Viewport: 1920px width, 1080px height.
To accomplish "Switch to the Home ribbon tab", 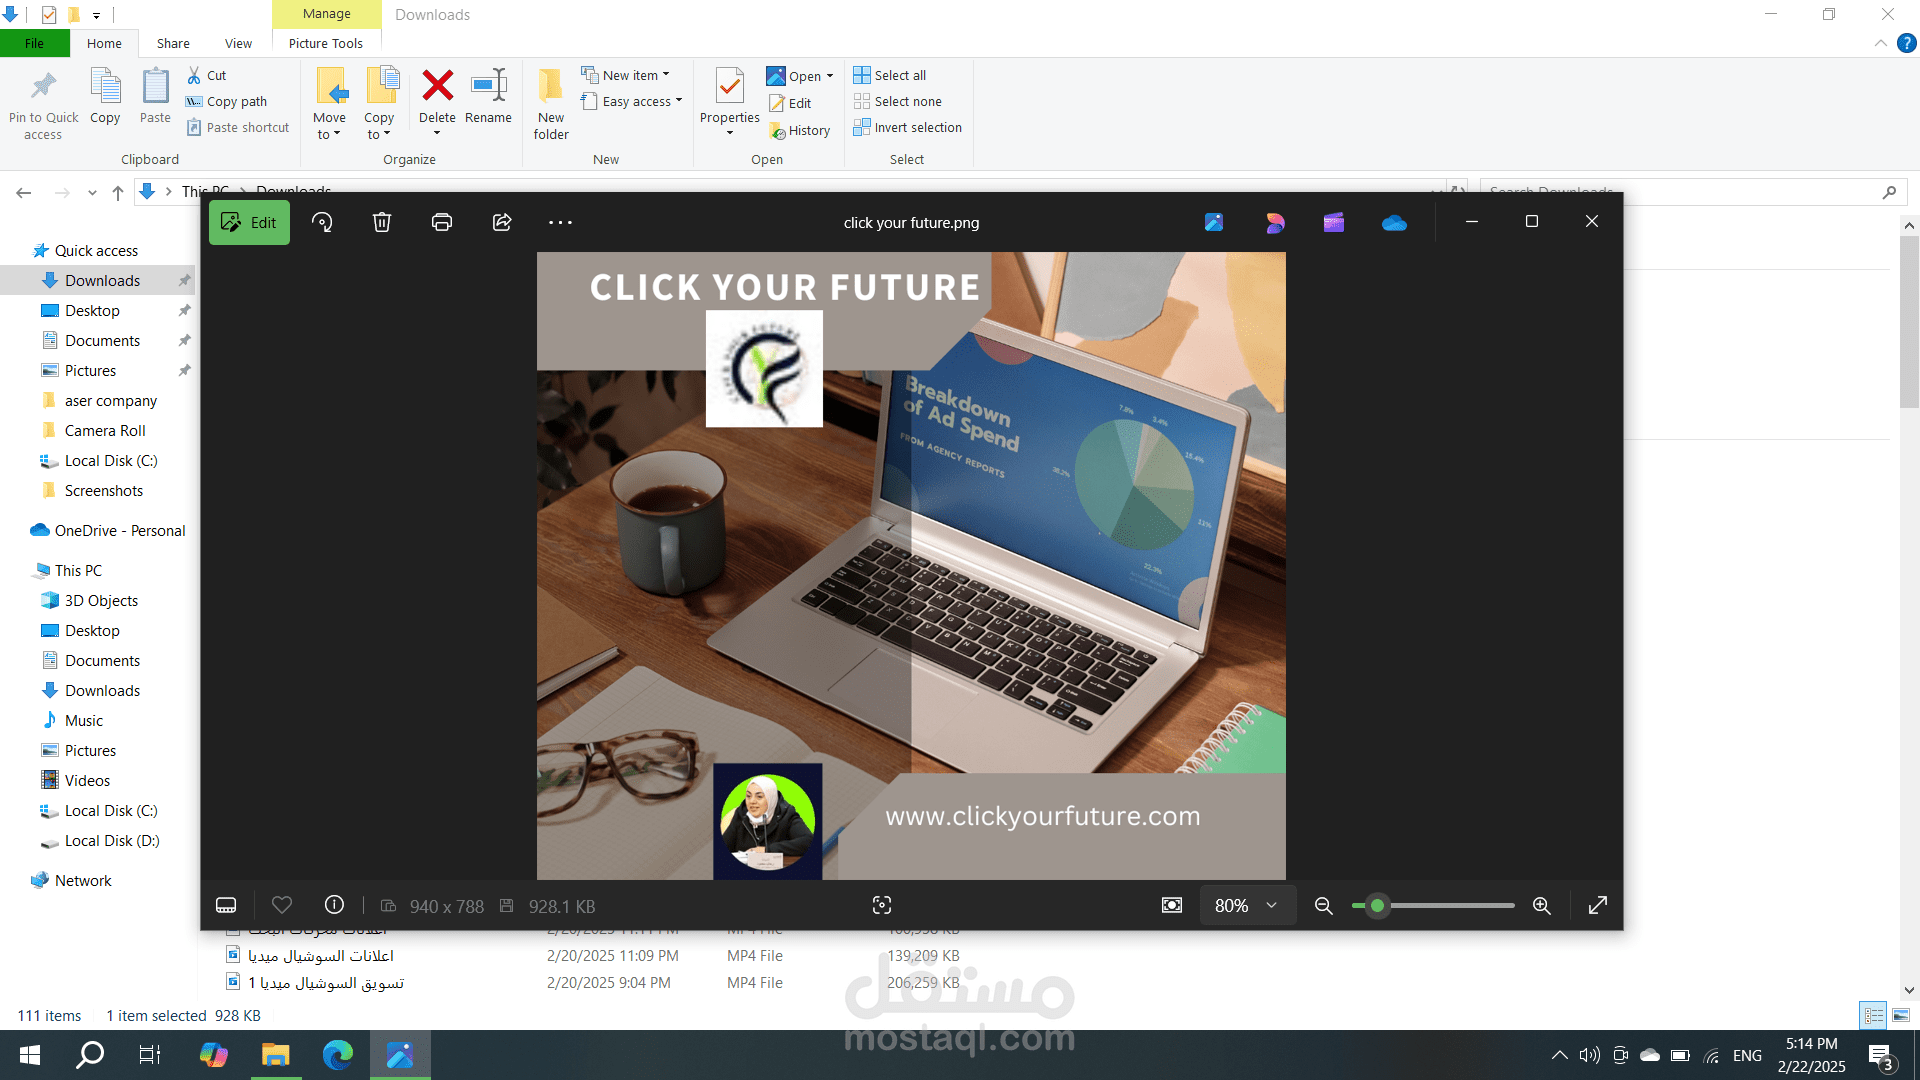I will click(x=104, y=43).
